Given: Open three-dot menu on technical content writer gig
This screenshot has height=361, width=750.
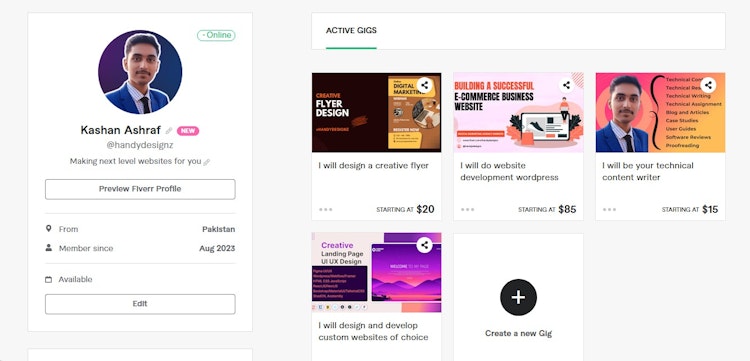Looking at the screenshot, I should point(610,209).
